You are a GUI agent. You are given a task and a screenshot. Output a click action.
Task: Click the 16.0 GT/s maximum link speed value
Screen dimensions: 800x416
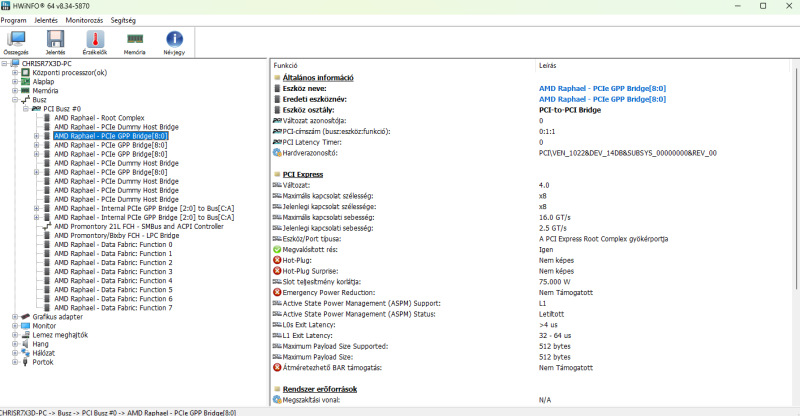(555, 217)
